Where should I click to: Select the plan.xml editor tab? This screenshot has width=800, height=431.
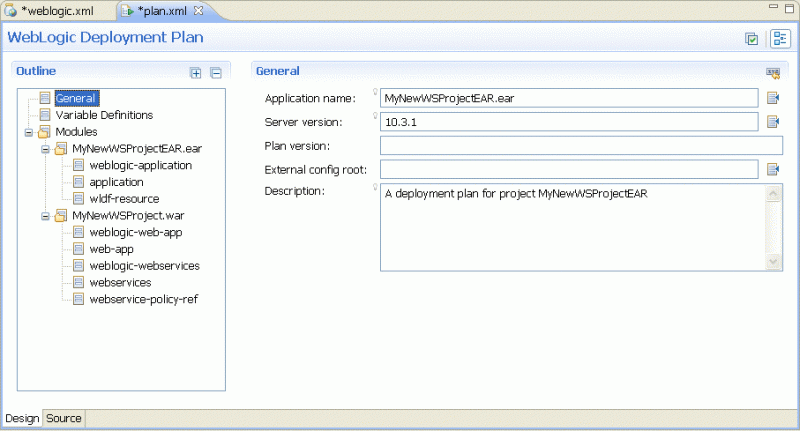click(x=162, y=11)
